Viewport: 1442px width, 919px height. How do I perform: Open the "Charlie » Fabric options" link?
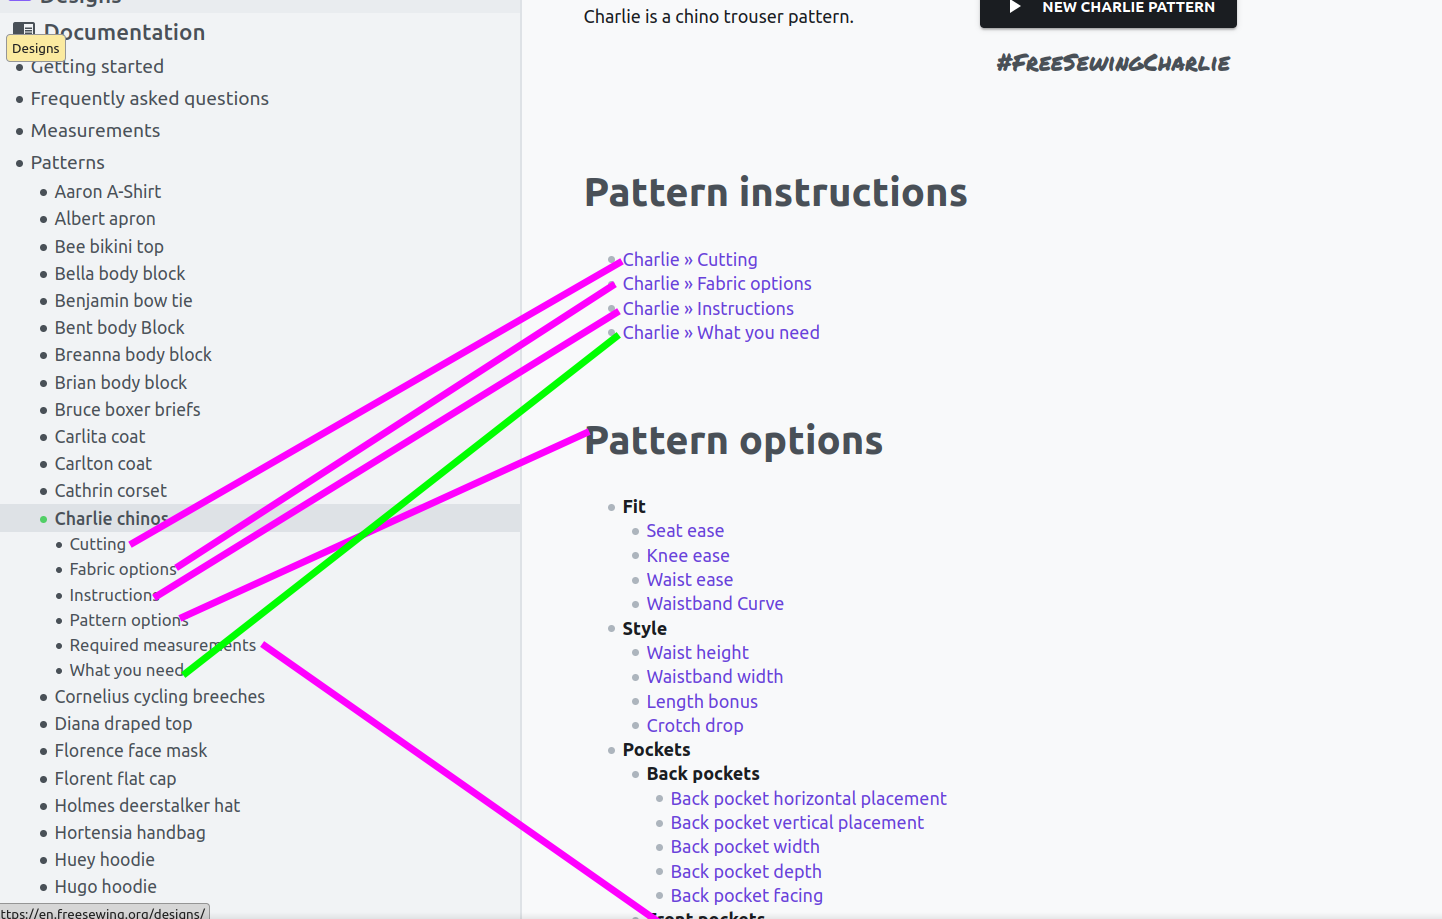[716, 283]
